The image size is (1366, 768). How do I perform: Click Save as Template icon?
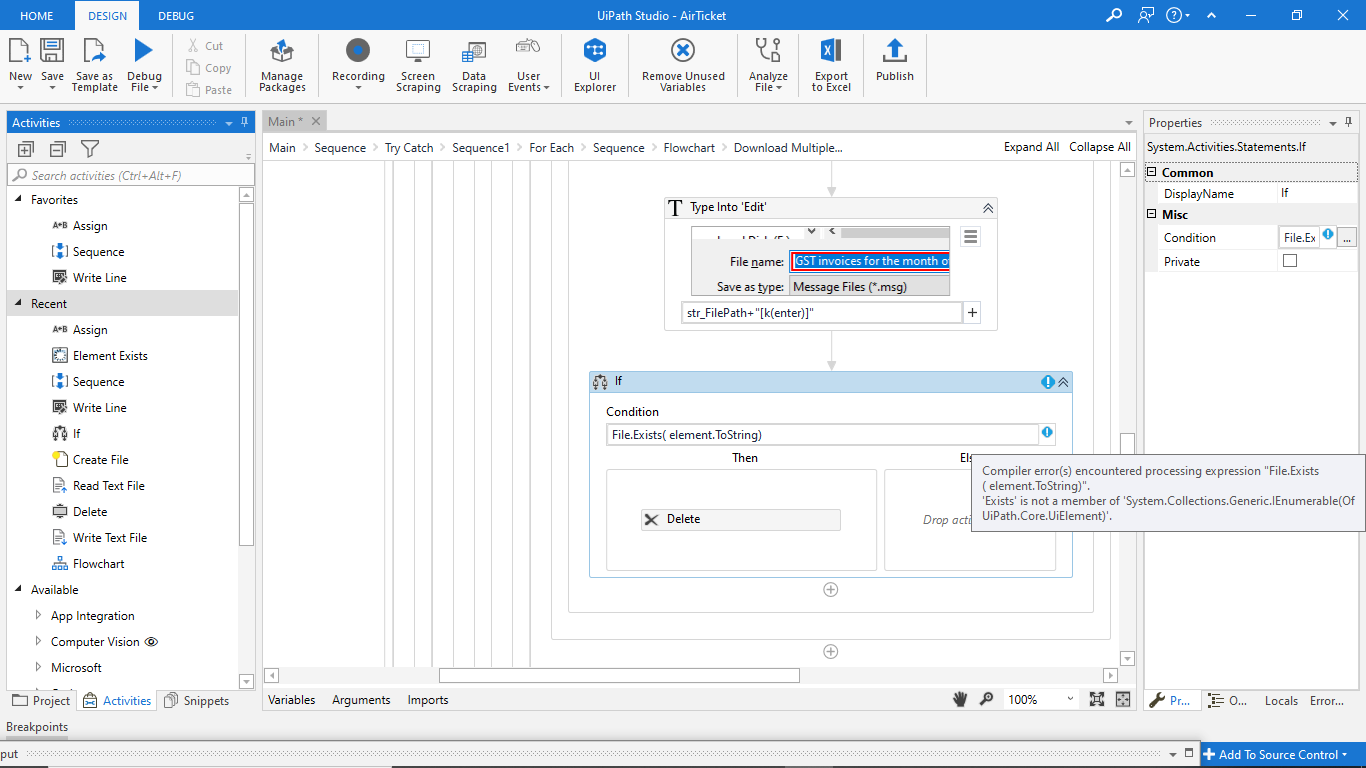[95, 51]
